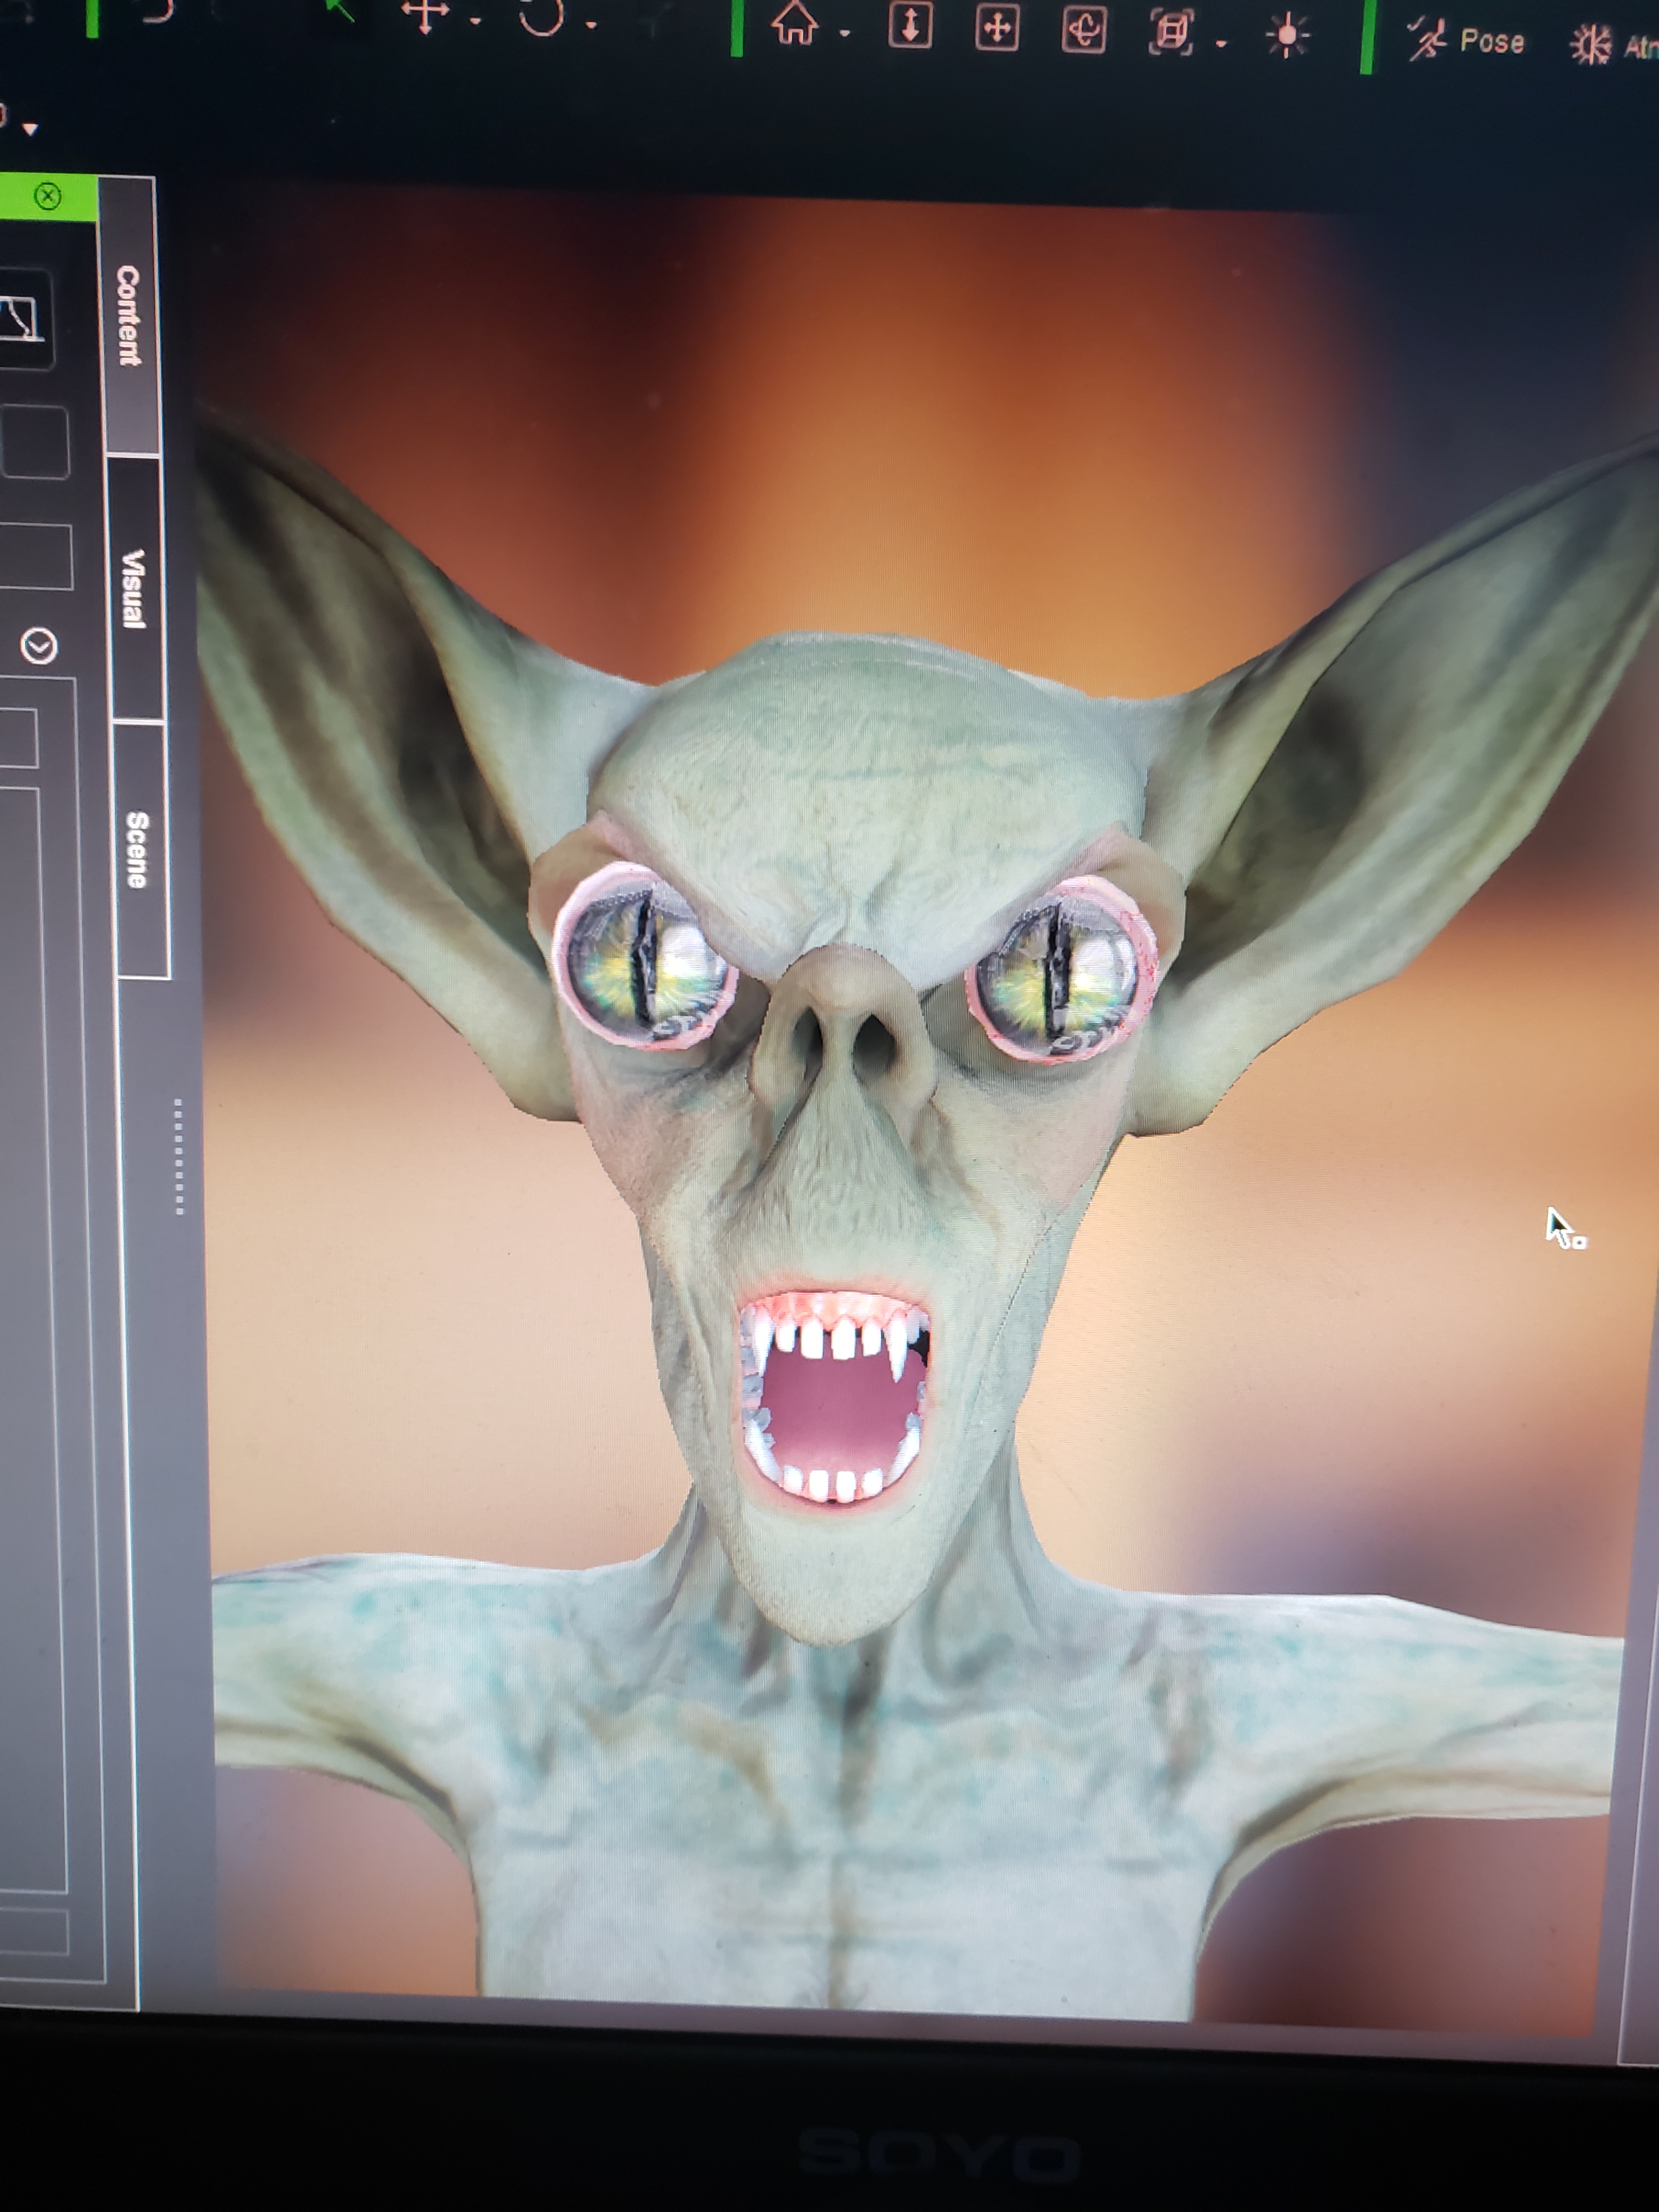Click the frame selected object icon

pyautogui.click(x=1172, y=33)
